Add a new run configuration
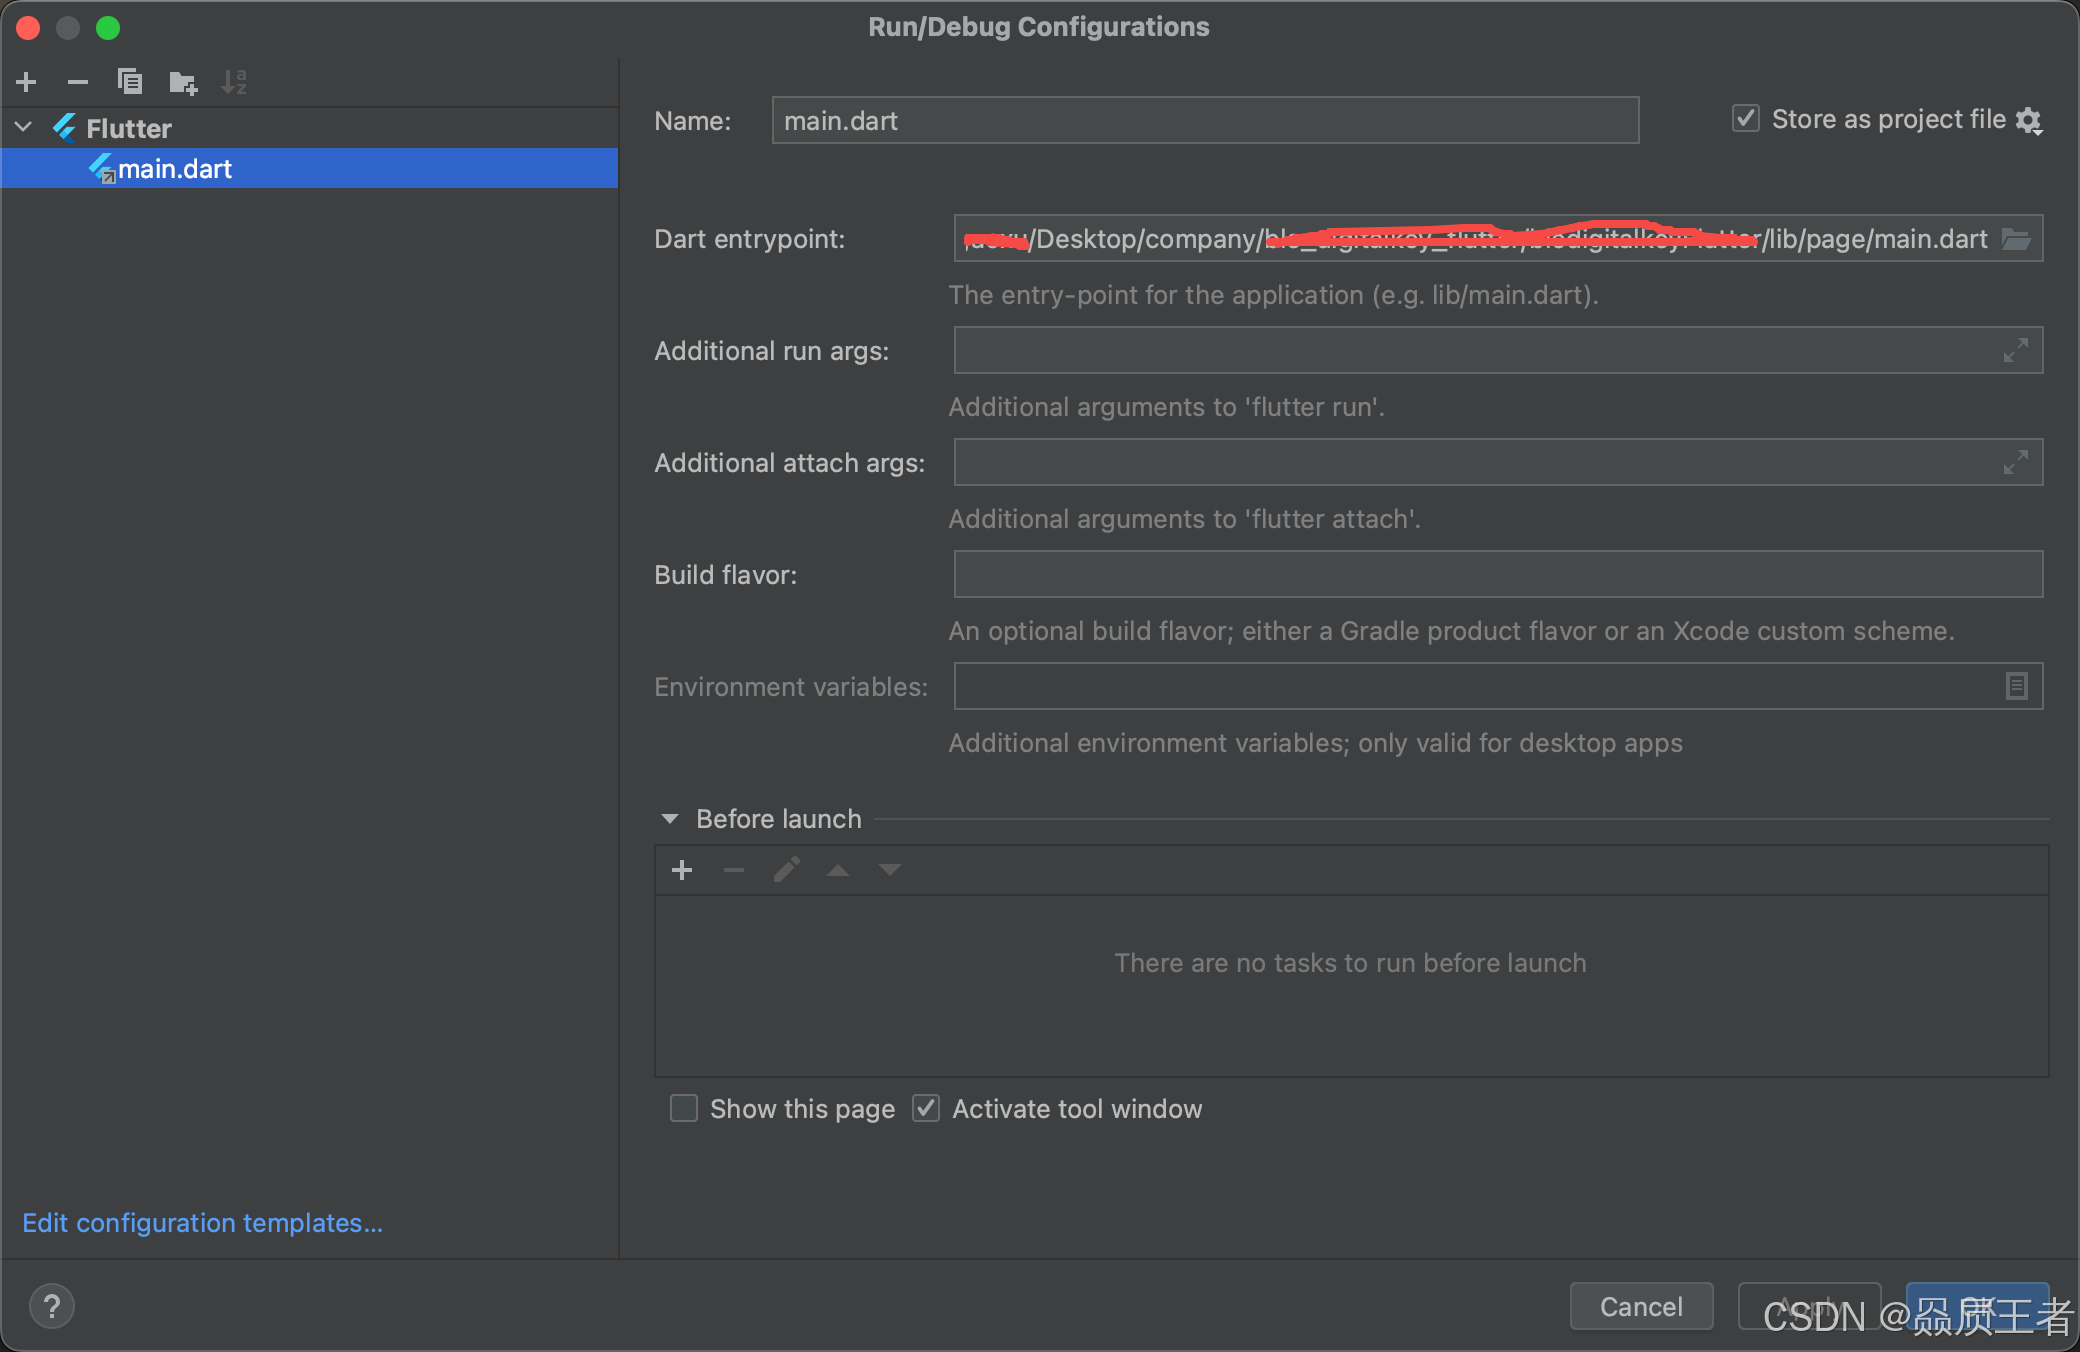The width and height of the screenshot is (2080, 1352). (27, 82)
